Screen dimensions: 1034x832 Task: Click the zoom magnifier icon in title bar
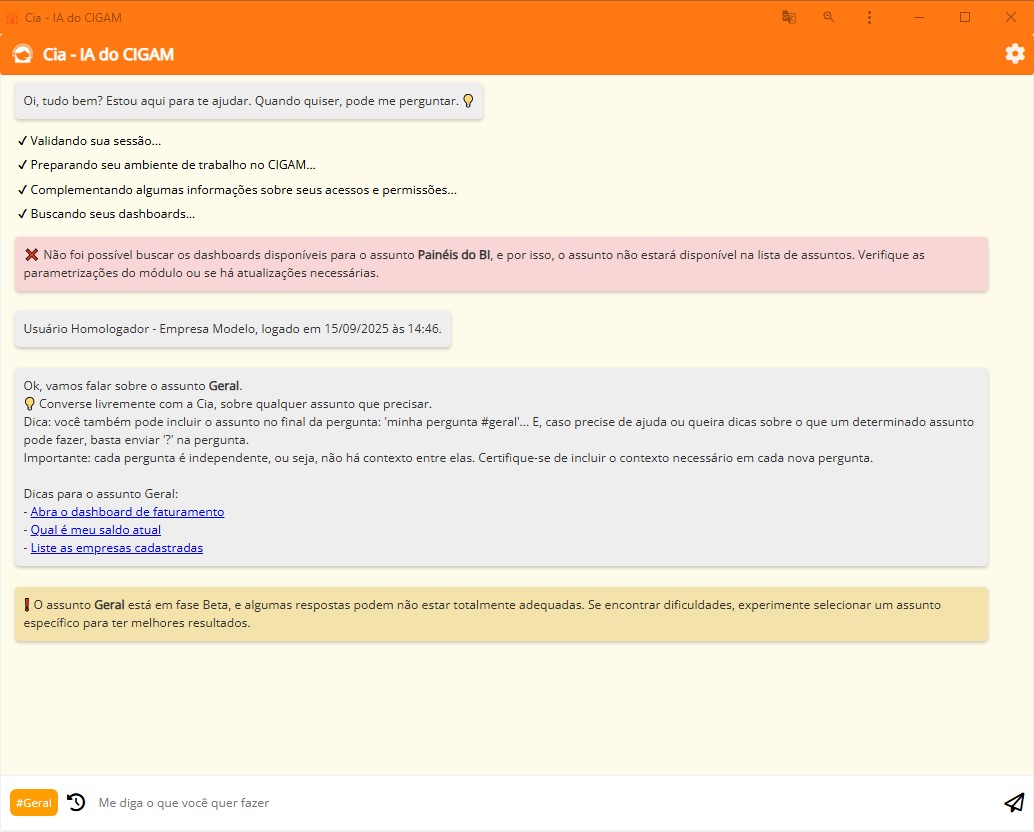point(829,17)
